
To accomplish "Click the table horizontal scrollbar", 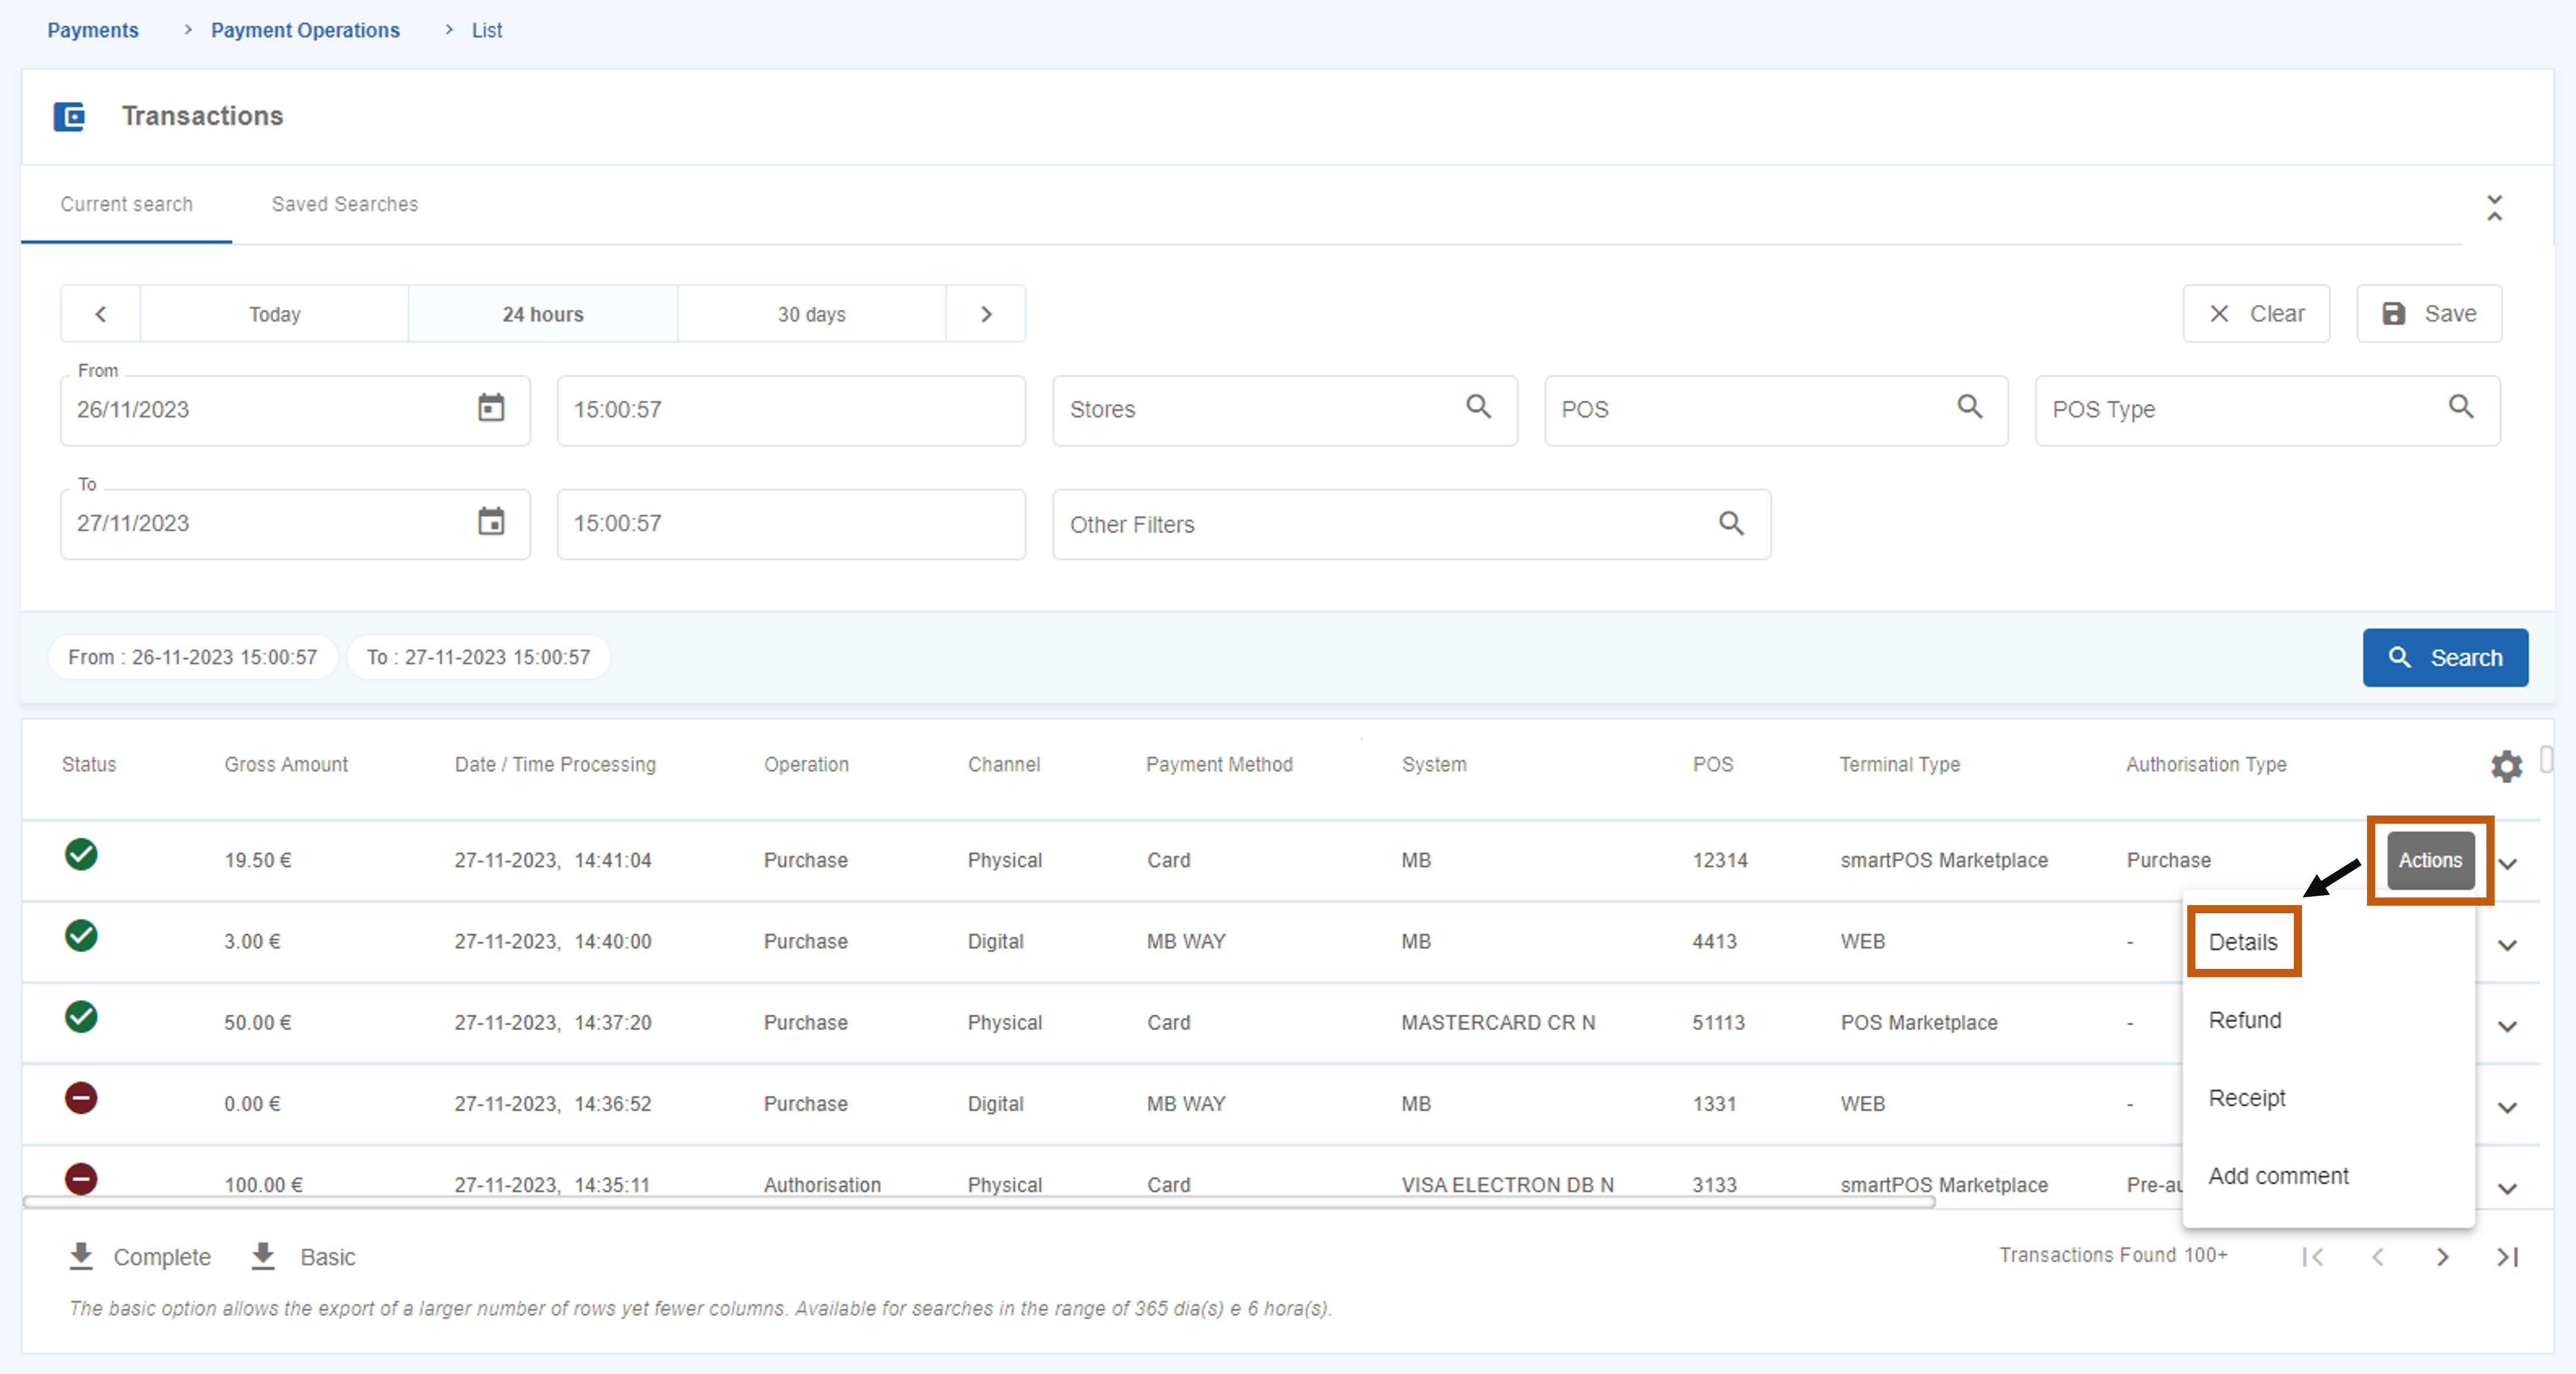I will (980, 1202).
